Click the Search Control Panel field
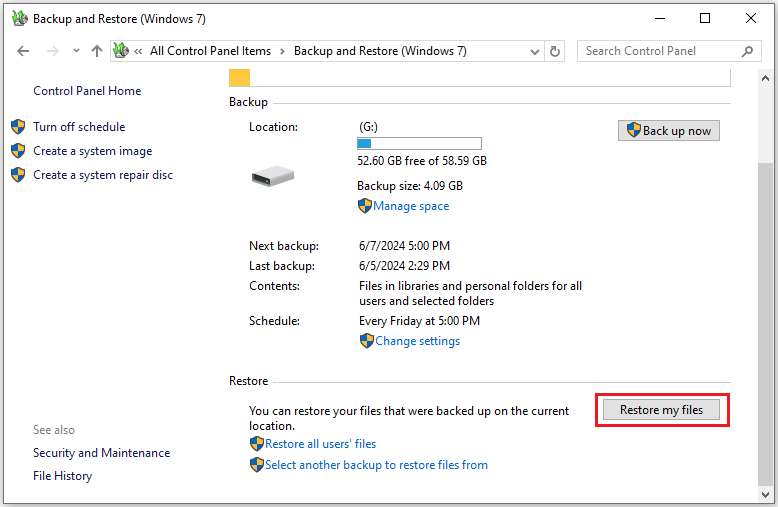The width and height of the screenshot is (778, 507). coord(669,51)
